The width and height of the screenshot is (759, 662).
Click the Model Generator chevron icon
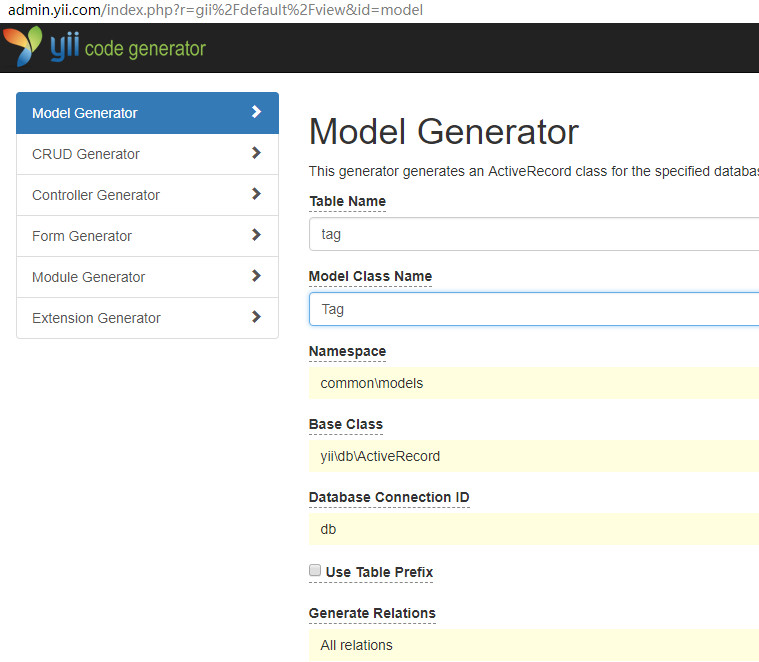(x=257, y=112)
